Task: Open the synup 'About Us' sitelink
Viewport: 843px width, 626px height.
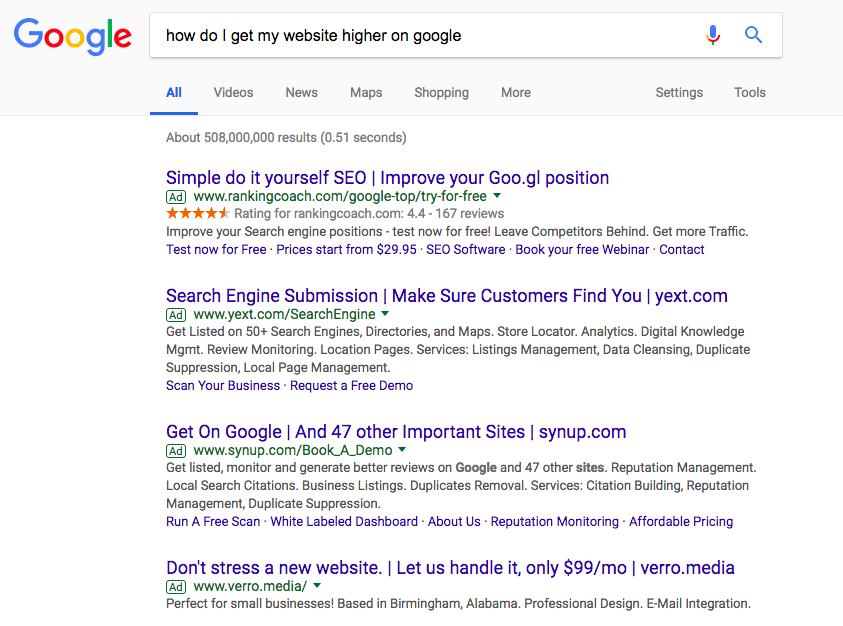Action: click(454, 522)
